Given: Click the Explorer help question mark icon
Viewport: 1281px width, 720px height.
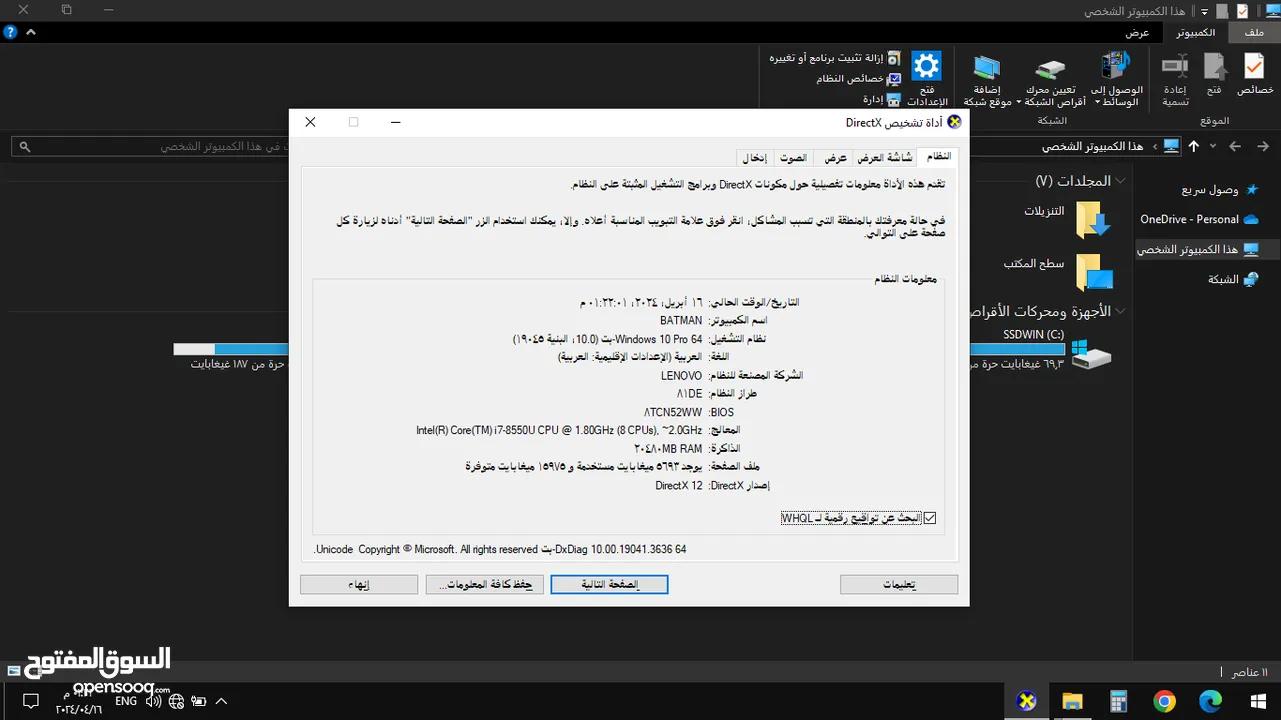Looking at the screenshot, I should [9, 32].
